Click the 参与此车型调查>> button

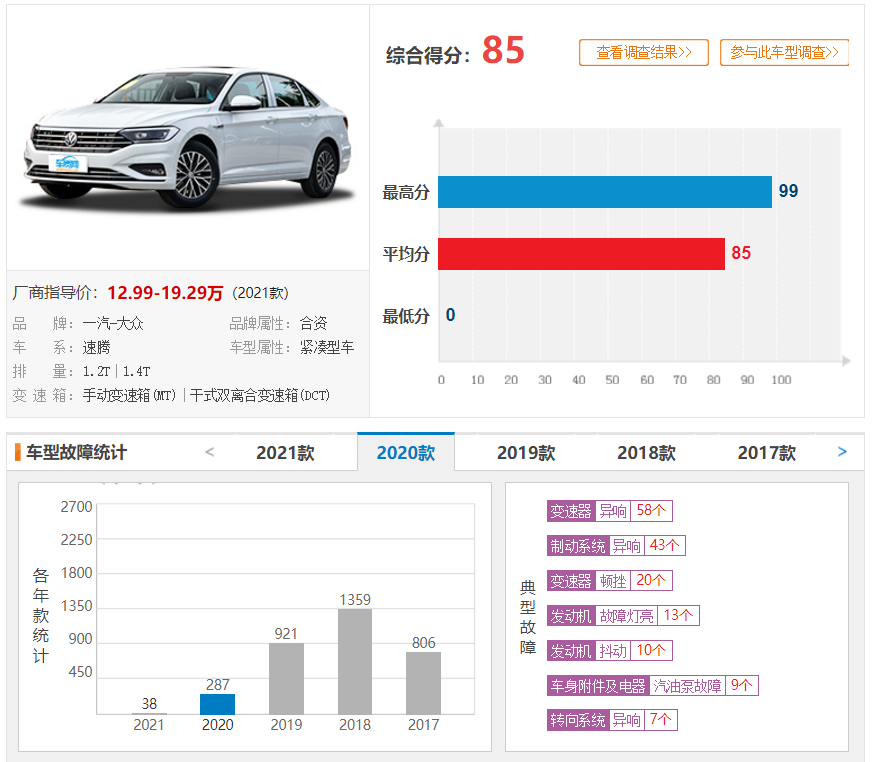pyautogui.click(x=784, y=53)
